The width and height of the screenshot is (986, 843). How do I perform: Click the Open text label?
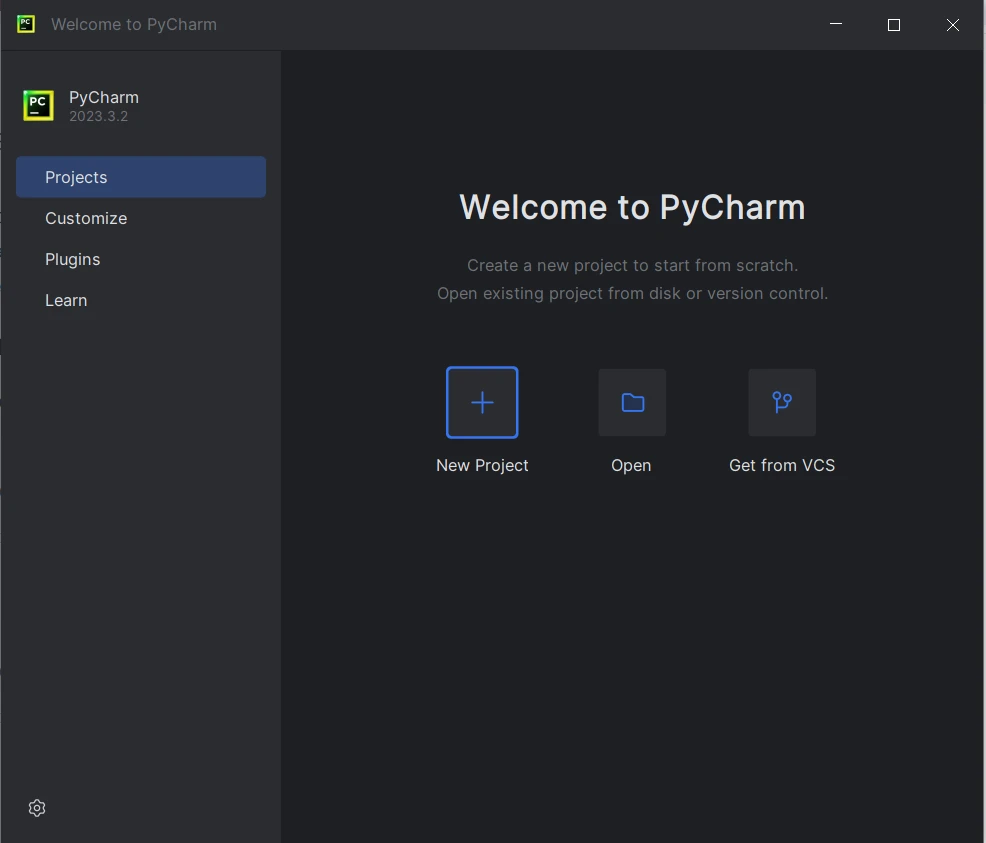pyautogui.click(x=631, y=465)
